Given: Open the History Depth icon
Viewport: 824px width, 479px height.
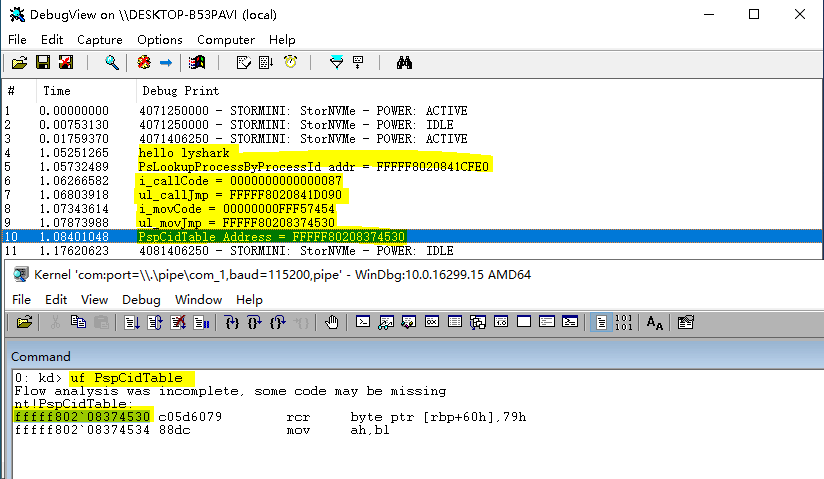Looking at the screenshot, I should (x=358, y=63).
